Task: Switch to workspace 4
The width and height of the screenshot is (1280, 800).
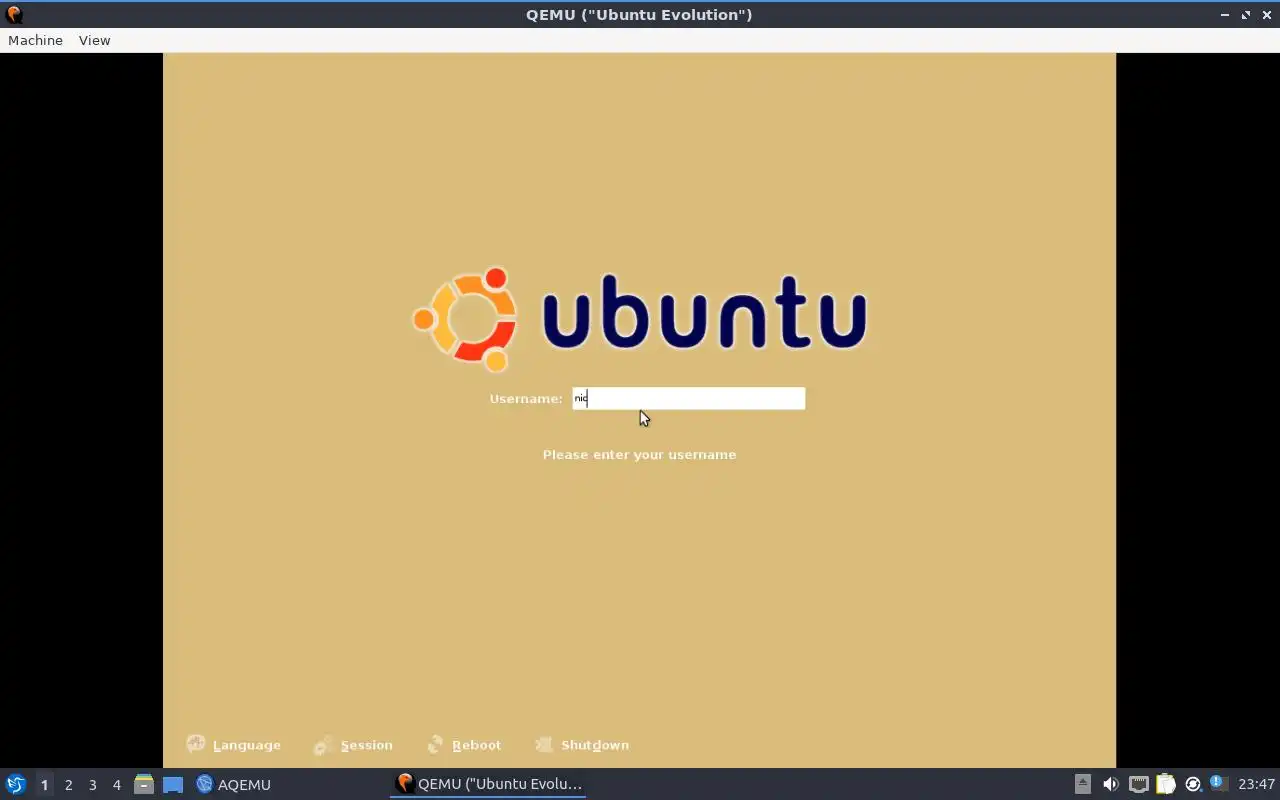Action: 116,785
